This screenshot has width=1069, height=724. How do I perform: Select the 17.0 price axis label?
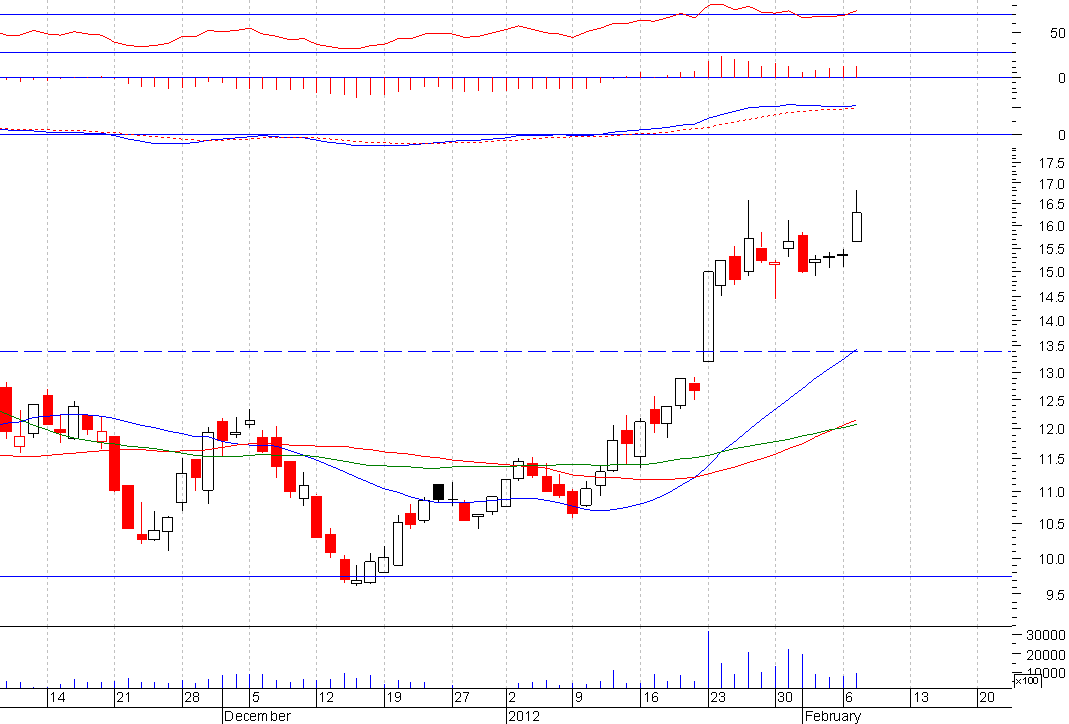pos(1051,184)
